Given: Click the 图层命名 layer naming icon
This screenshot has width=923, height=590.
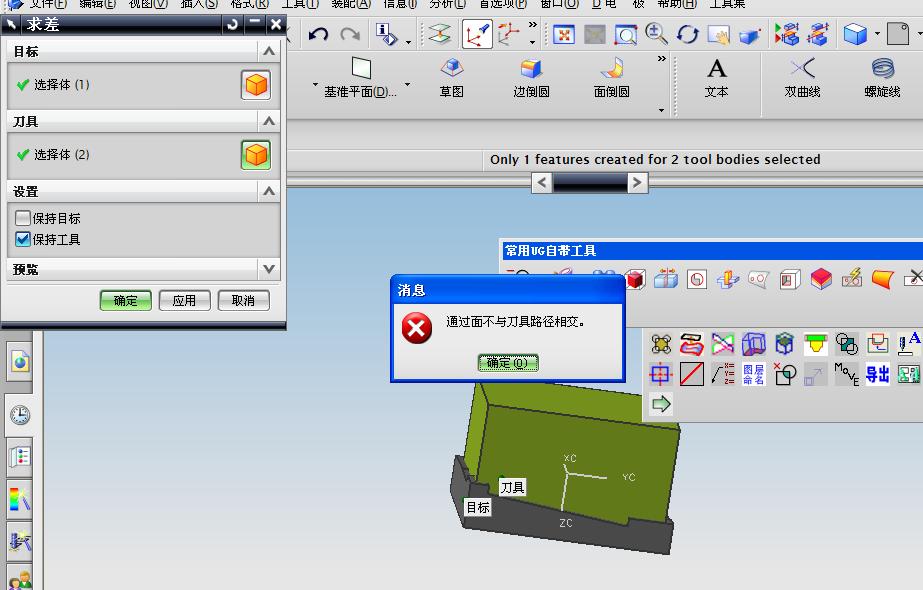Looking at the screenshot, I should pyautogui.click(x=753, y=374).
